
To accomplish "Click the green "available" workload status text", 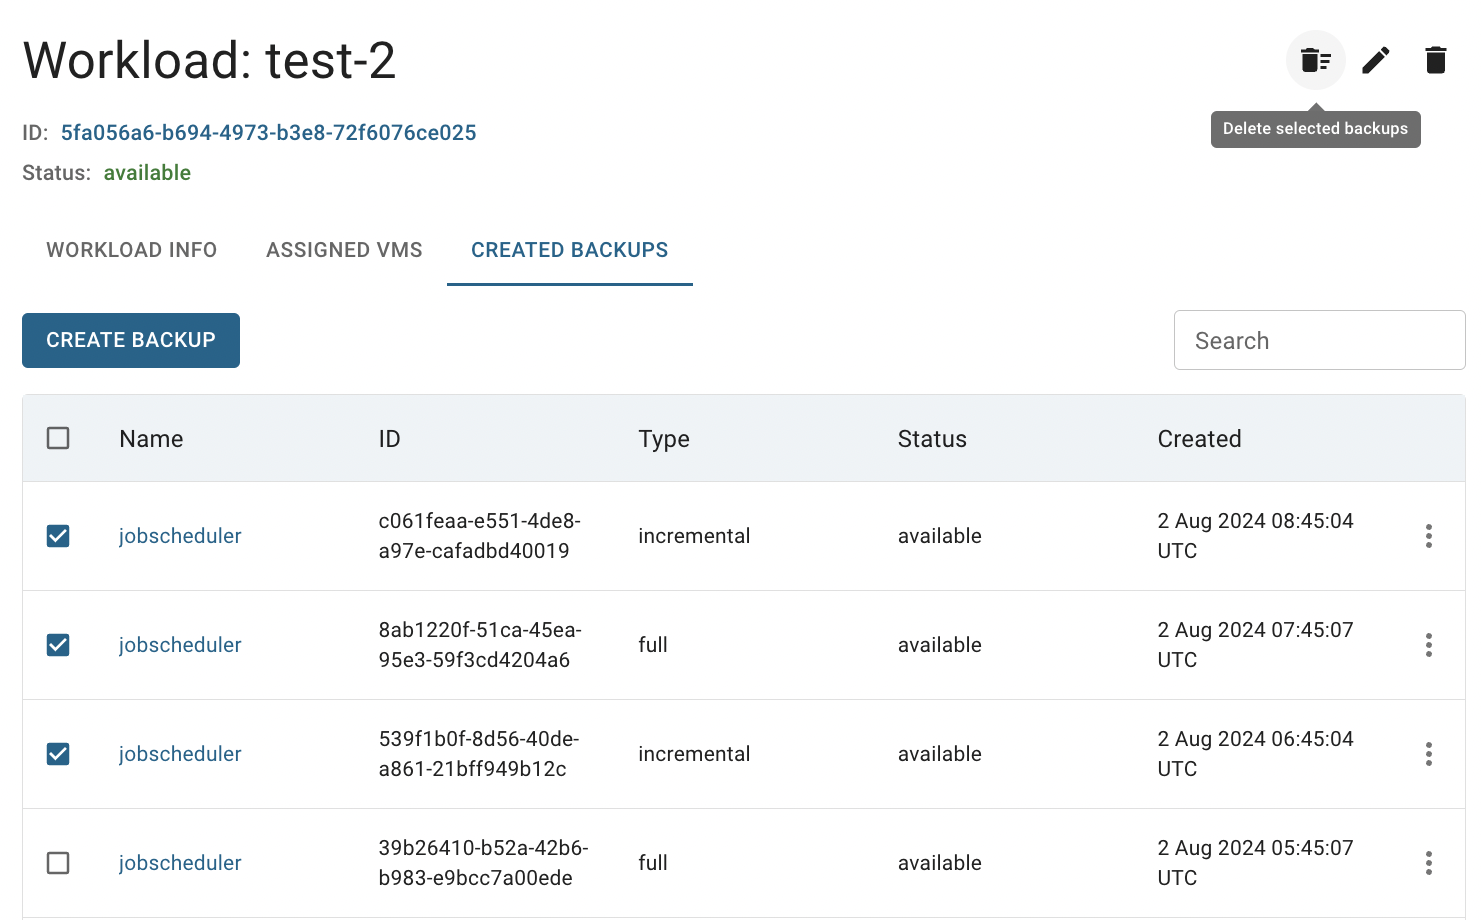I will pyautogui.click(x=147, y=173).
